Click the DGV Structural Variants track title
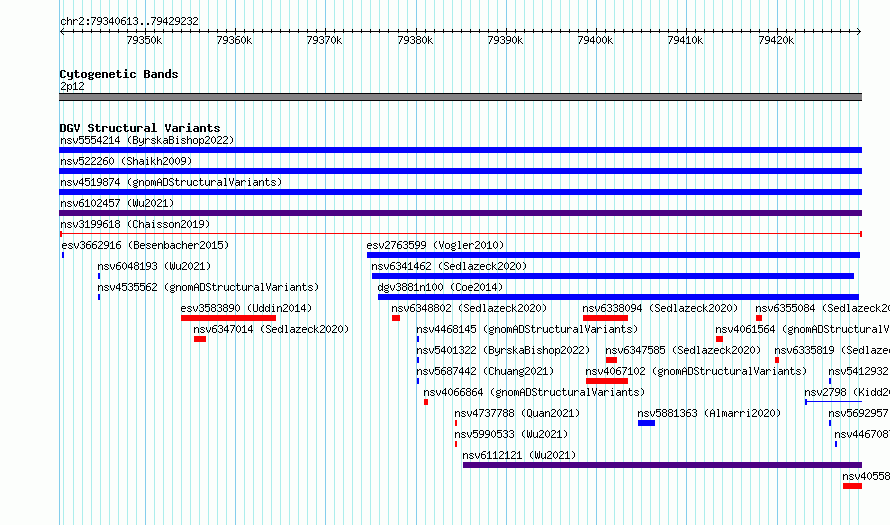Screen dimensions: 890x525 tap(140, 128)
